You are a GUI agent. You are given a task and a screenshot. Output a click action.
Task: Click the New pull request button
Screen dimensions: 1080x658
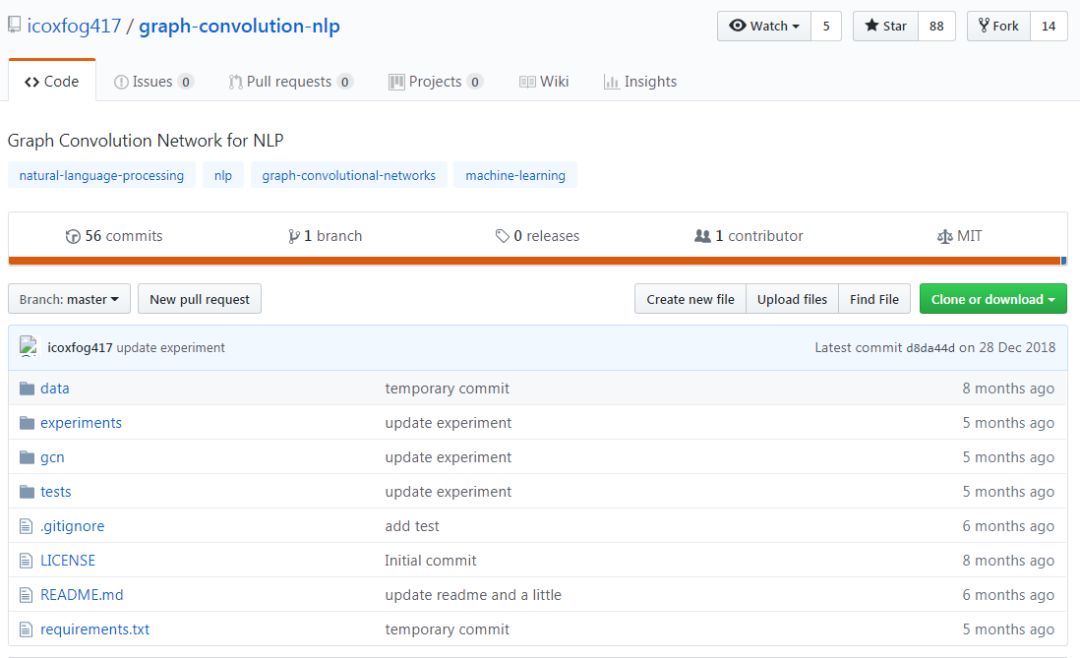(200, 299)
